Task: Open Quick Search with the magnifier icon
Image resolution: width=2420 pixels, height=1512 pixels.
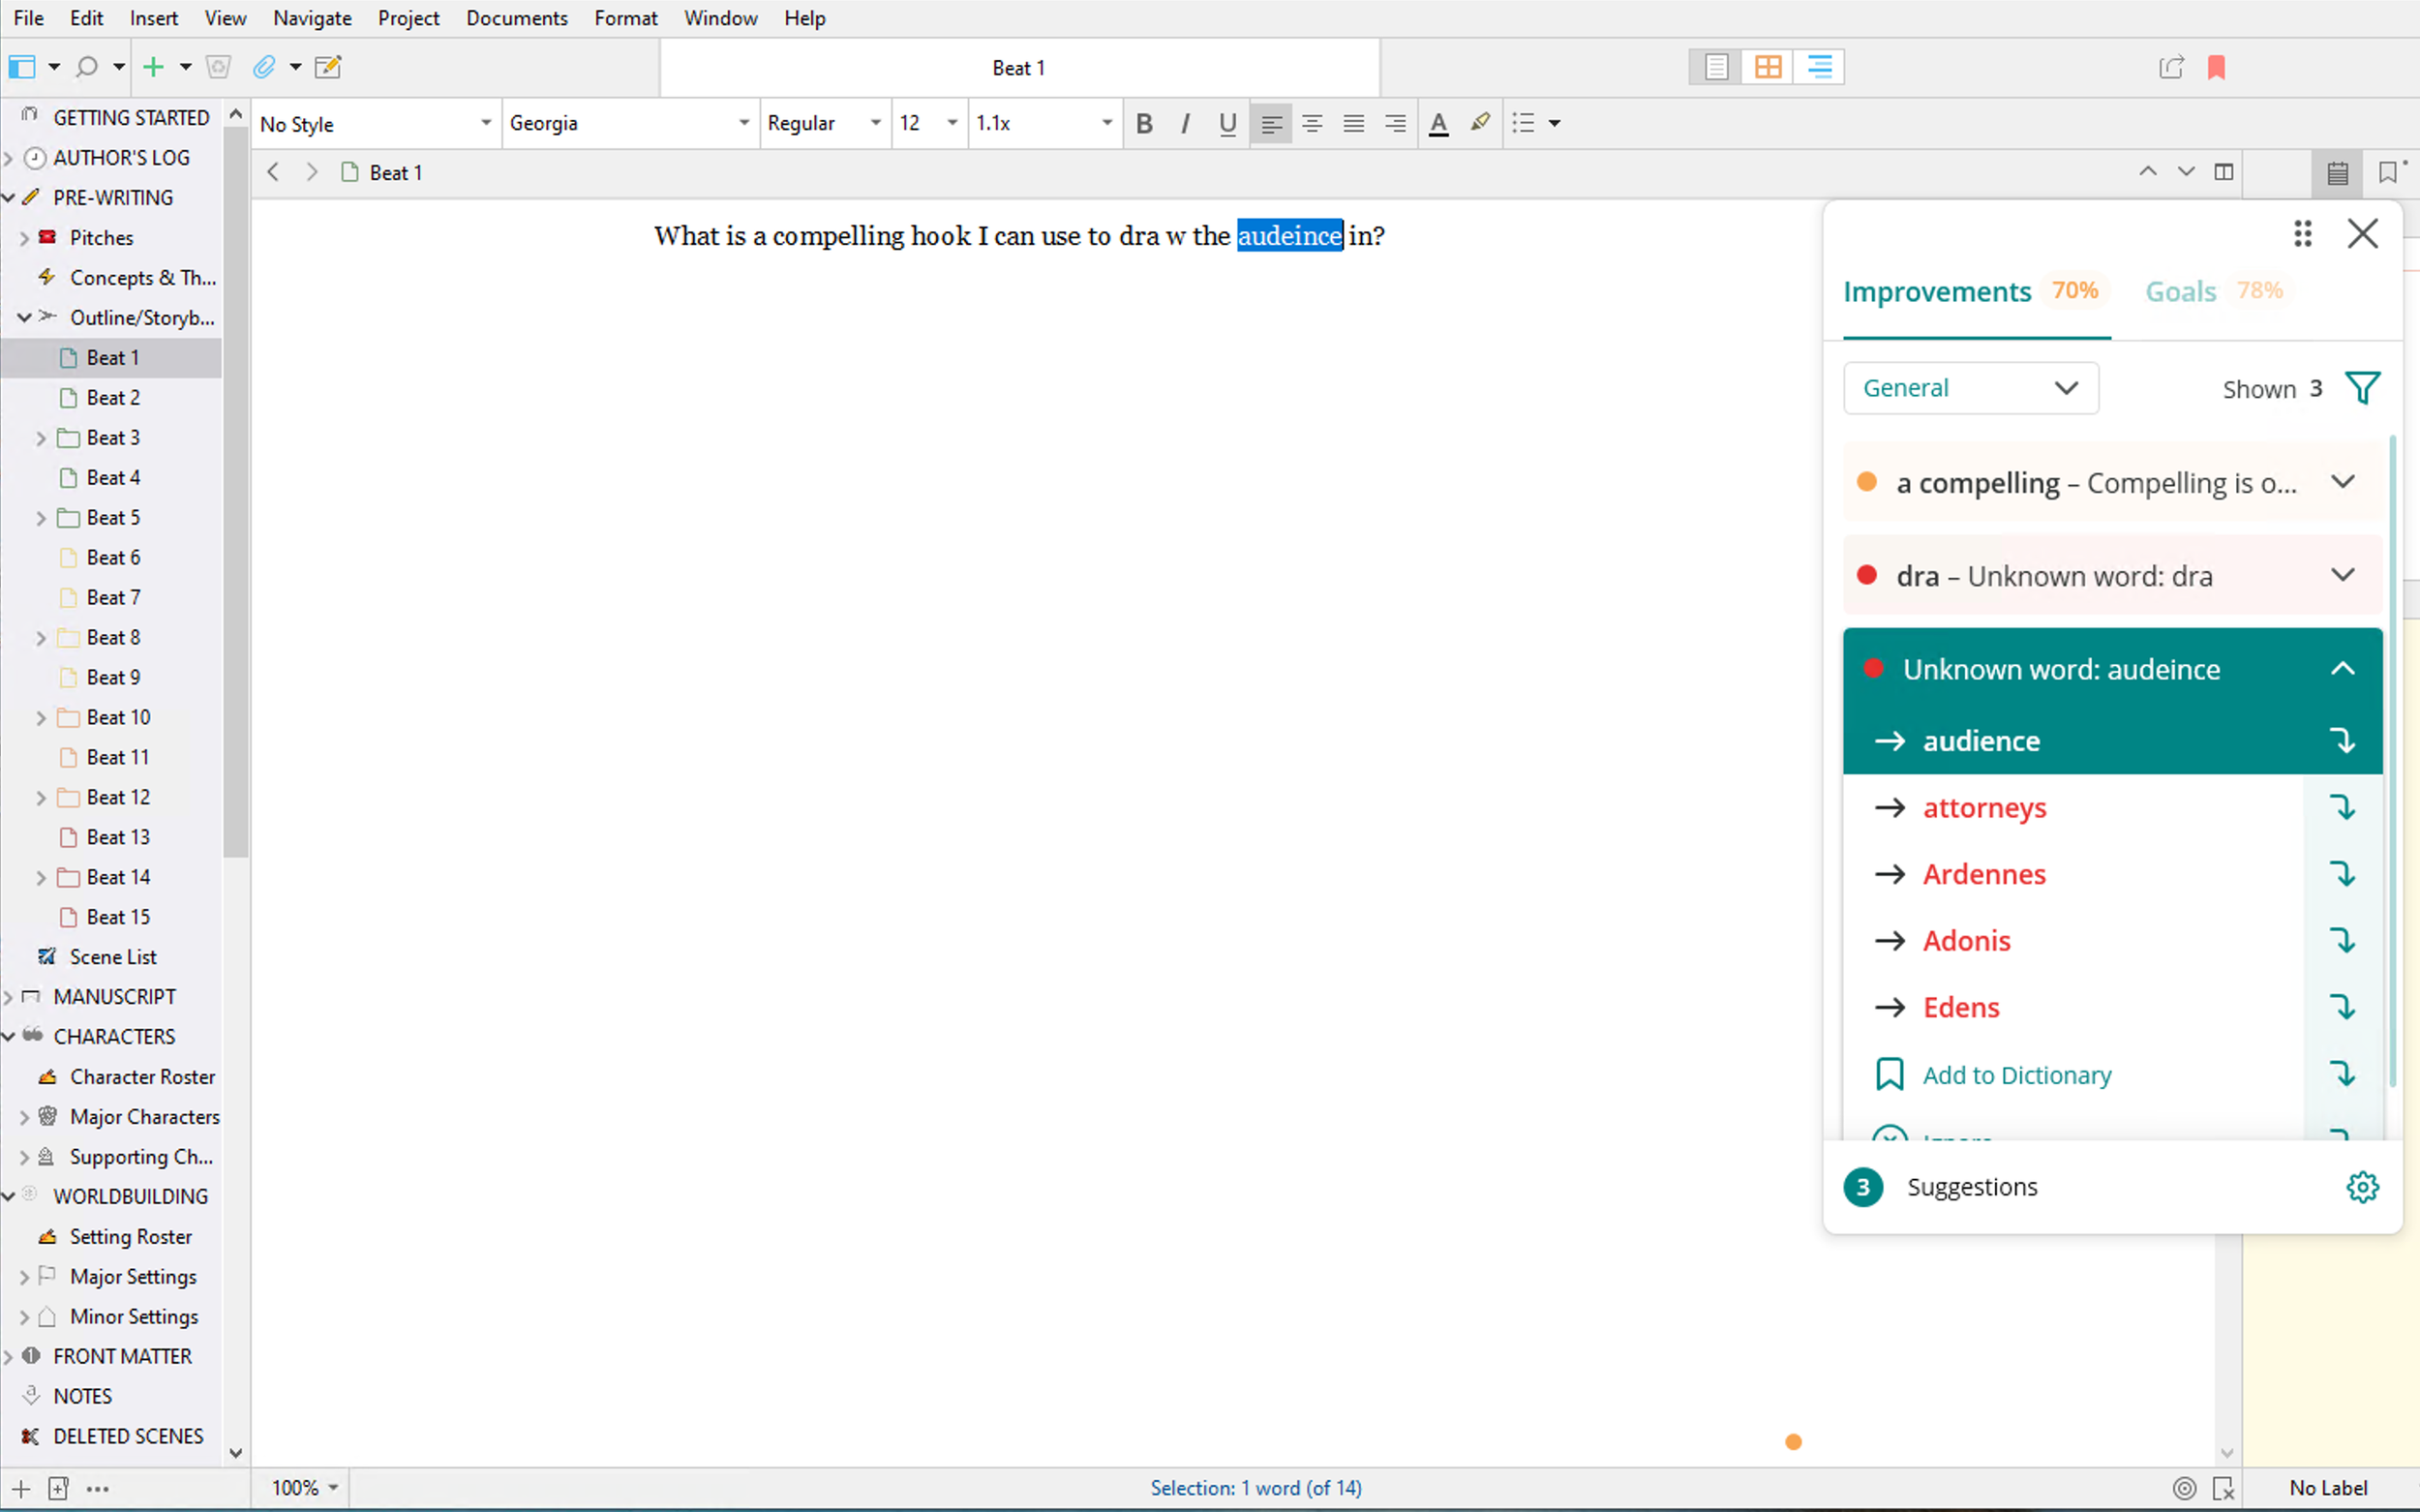Action: pos(88,67)
